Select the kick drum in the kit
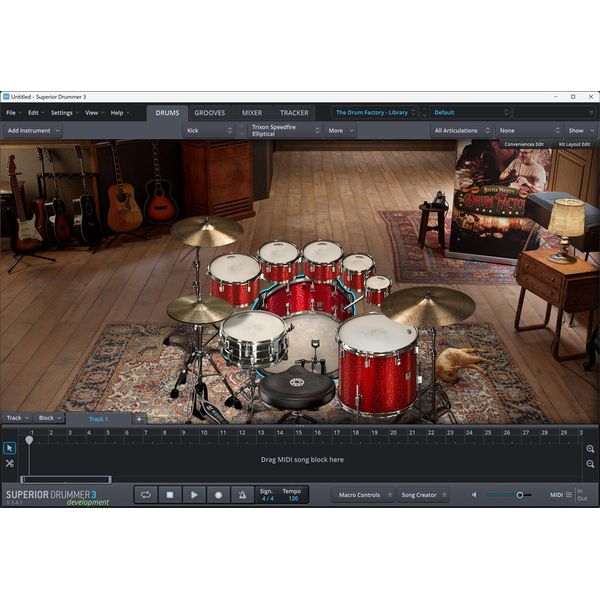Image resolution: width=600 pixels, height=600 pixels. [x=308, y=300]
